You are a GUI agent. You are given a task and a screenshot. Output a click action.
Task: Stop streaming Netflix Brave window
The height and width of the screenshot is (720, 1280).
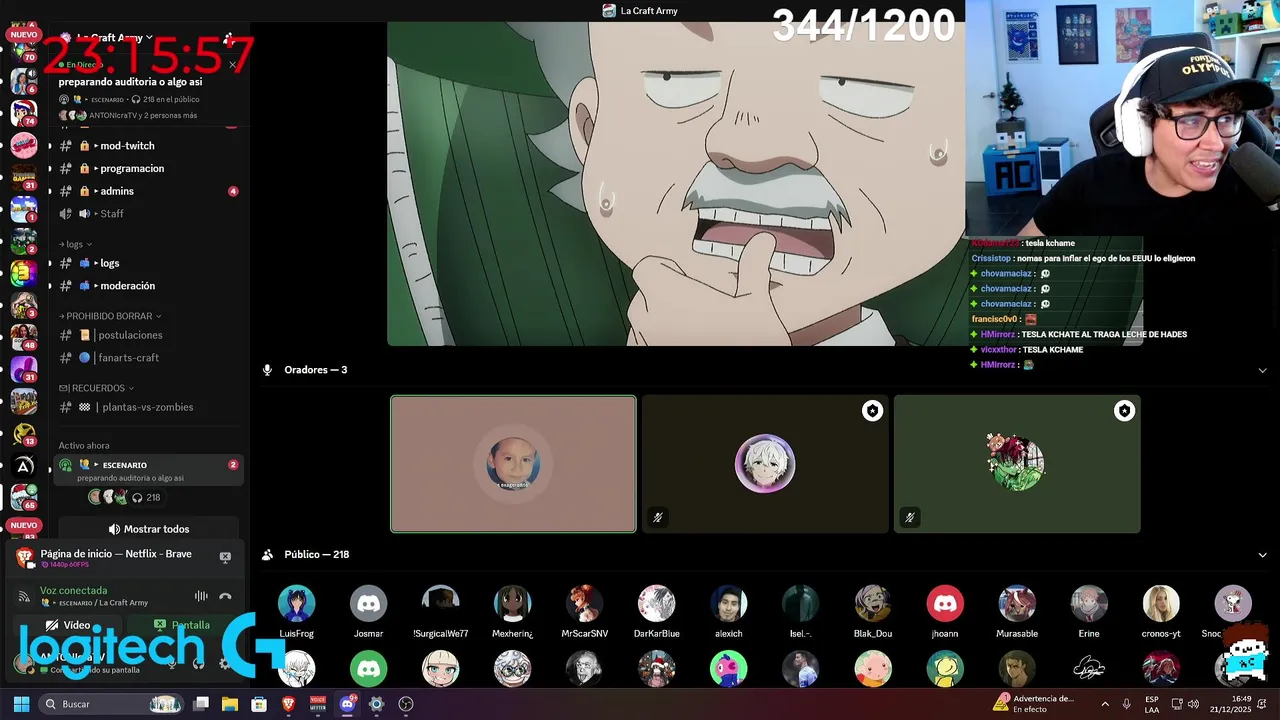(x=225, y=557)
